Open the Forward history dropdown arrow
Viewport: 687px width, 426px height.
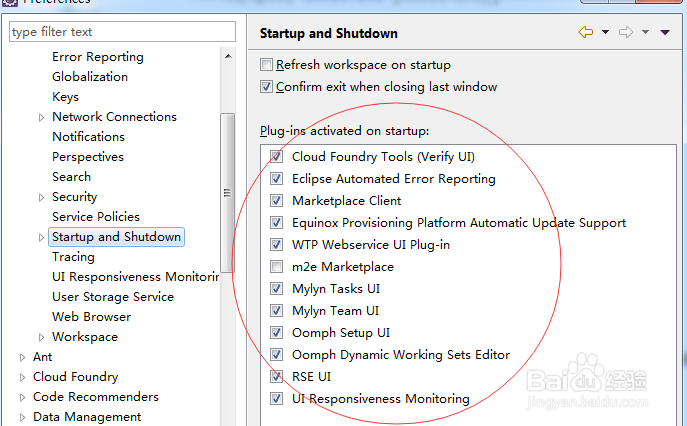645,32
